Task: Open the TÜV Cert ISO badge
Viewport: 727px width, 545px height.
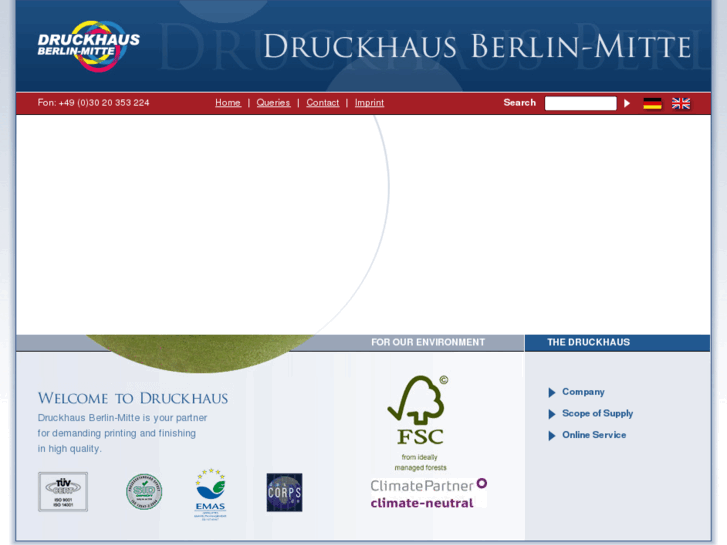Action: [63, 492]
